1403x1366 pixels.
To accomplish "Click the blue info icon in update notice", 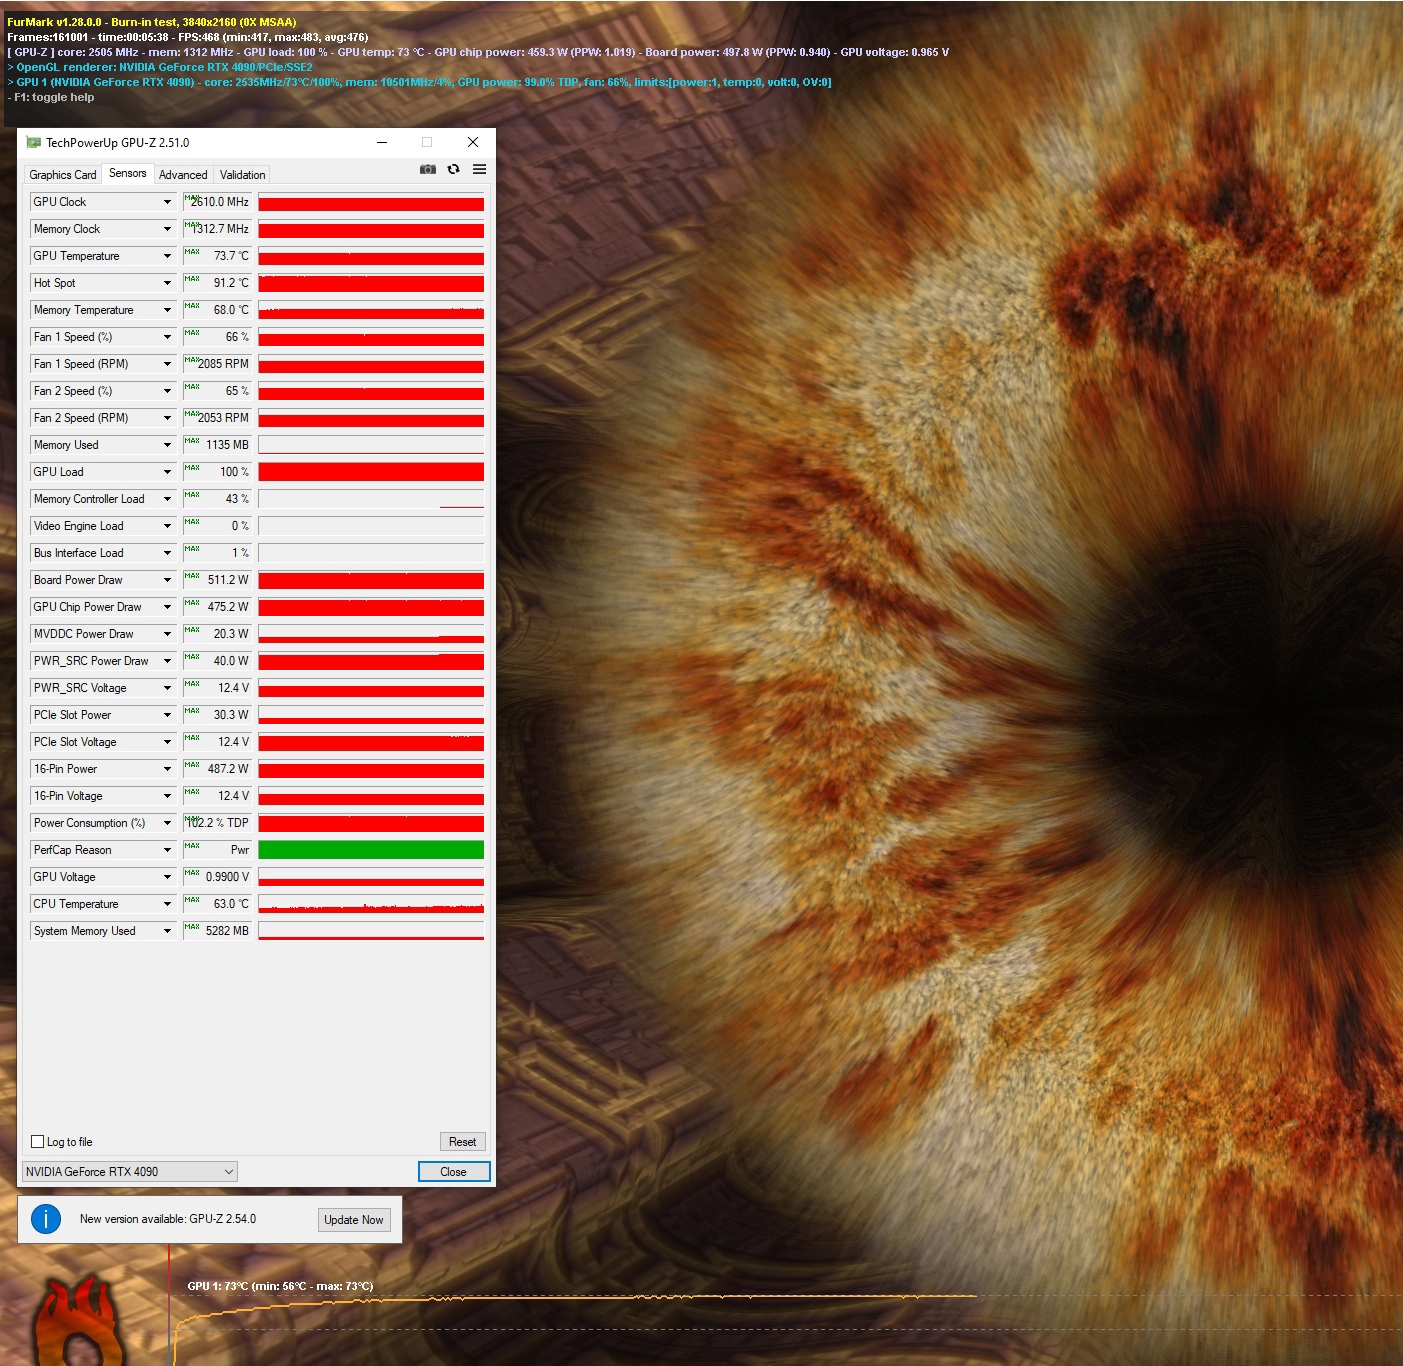I will [46, 1219].
